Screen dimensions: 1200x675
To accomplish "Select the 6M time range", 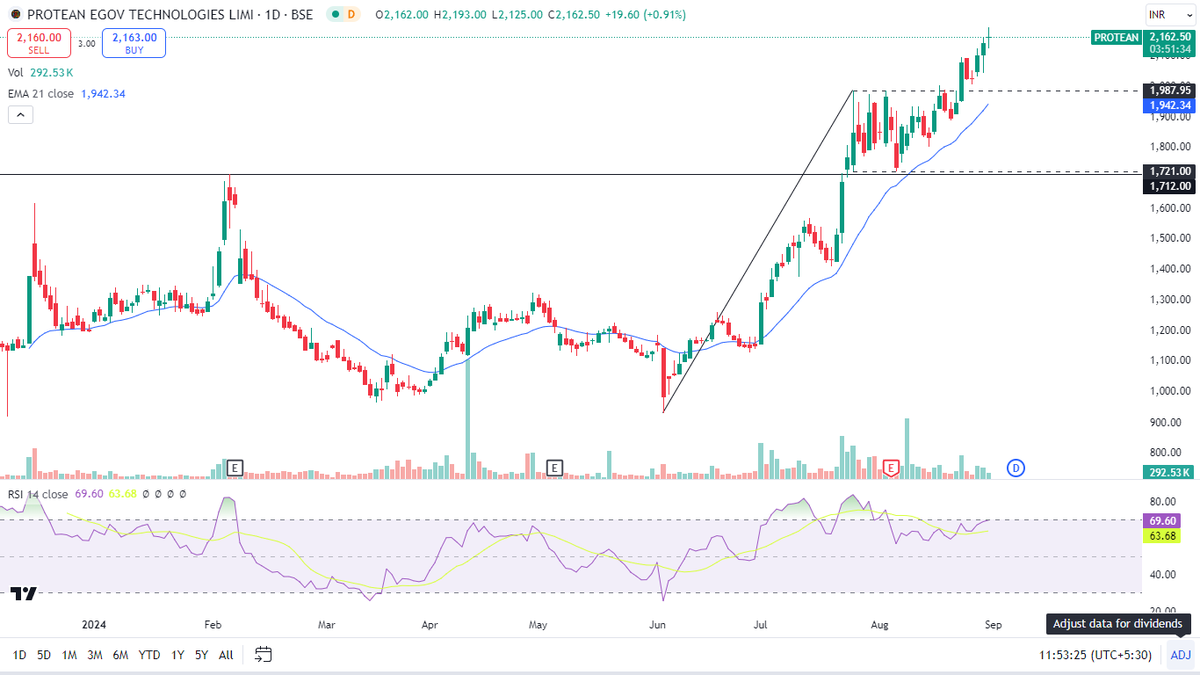I will click(x=120, y=655).
